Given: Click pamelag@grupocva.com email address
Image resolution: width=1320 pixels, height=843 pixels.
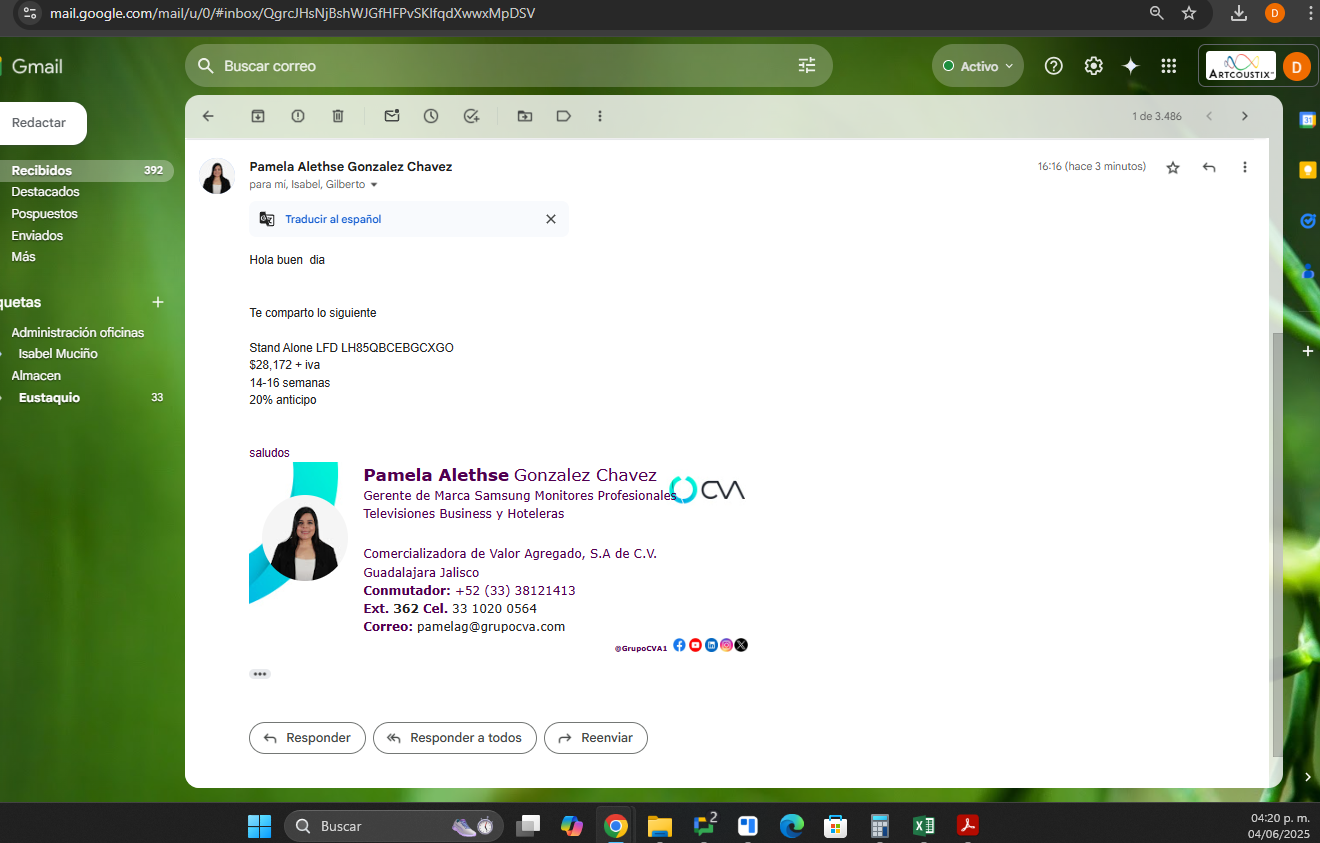Looking at the screenshot, I should 491,627.
